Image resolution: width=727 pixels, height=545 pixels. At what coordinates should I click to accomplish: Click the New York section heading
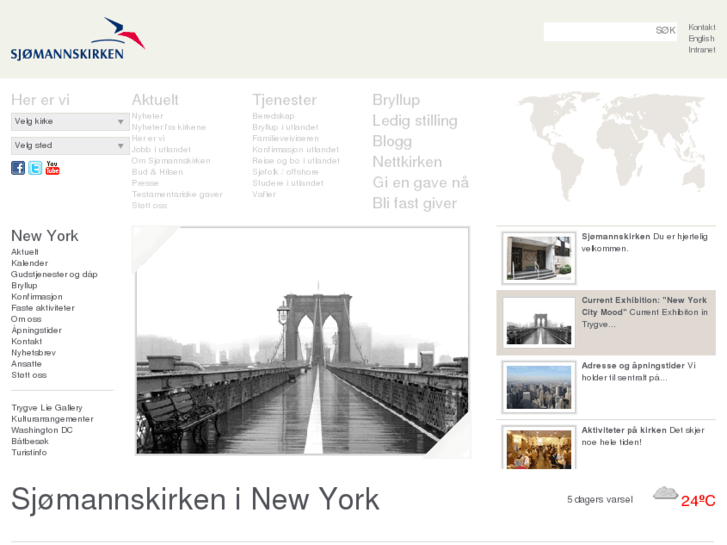[45, 236]
